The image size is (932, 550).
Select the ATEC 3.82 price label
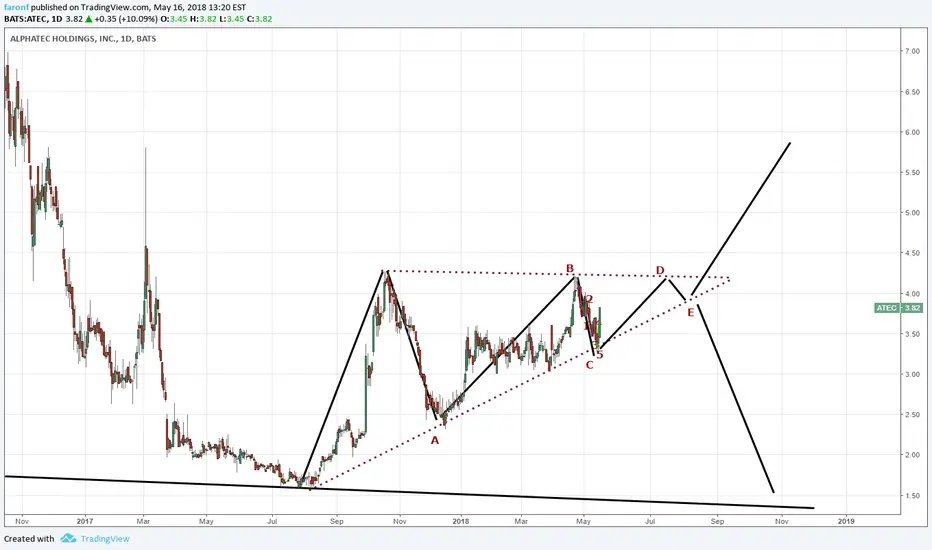point(898,308)
